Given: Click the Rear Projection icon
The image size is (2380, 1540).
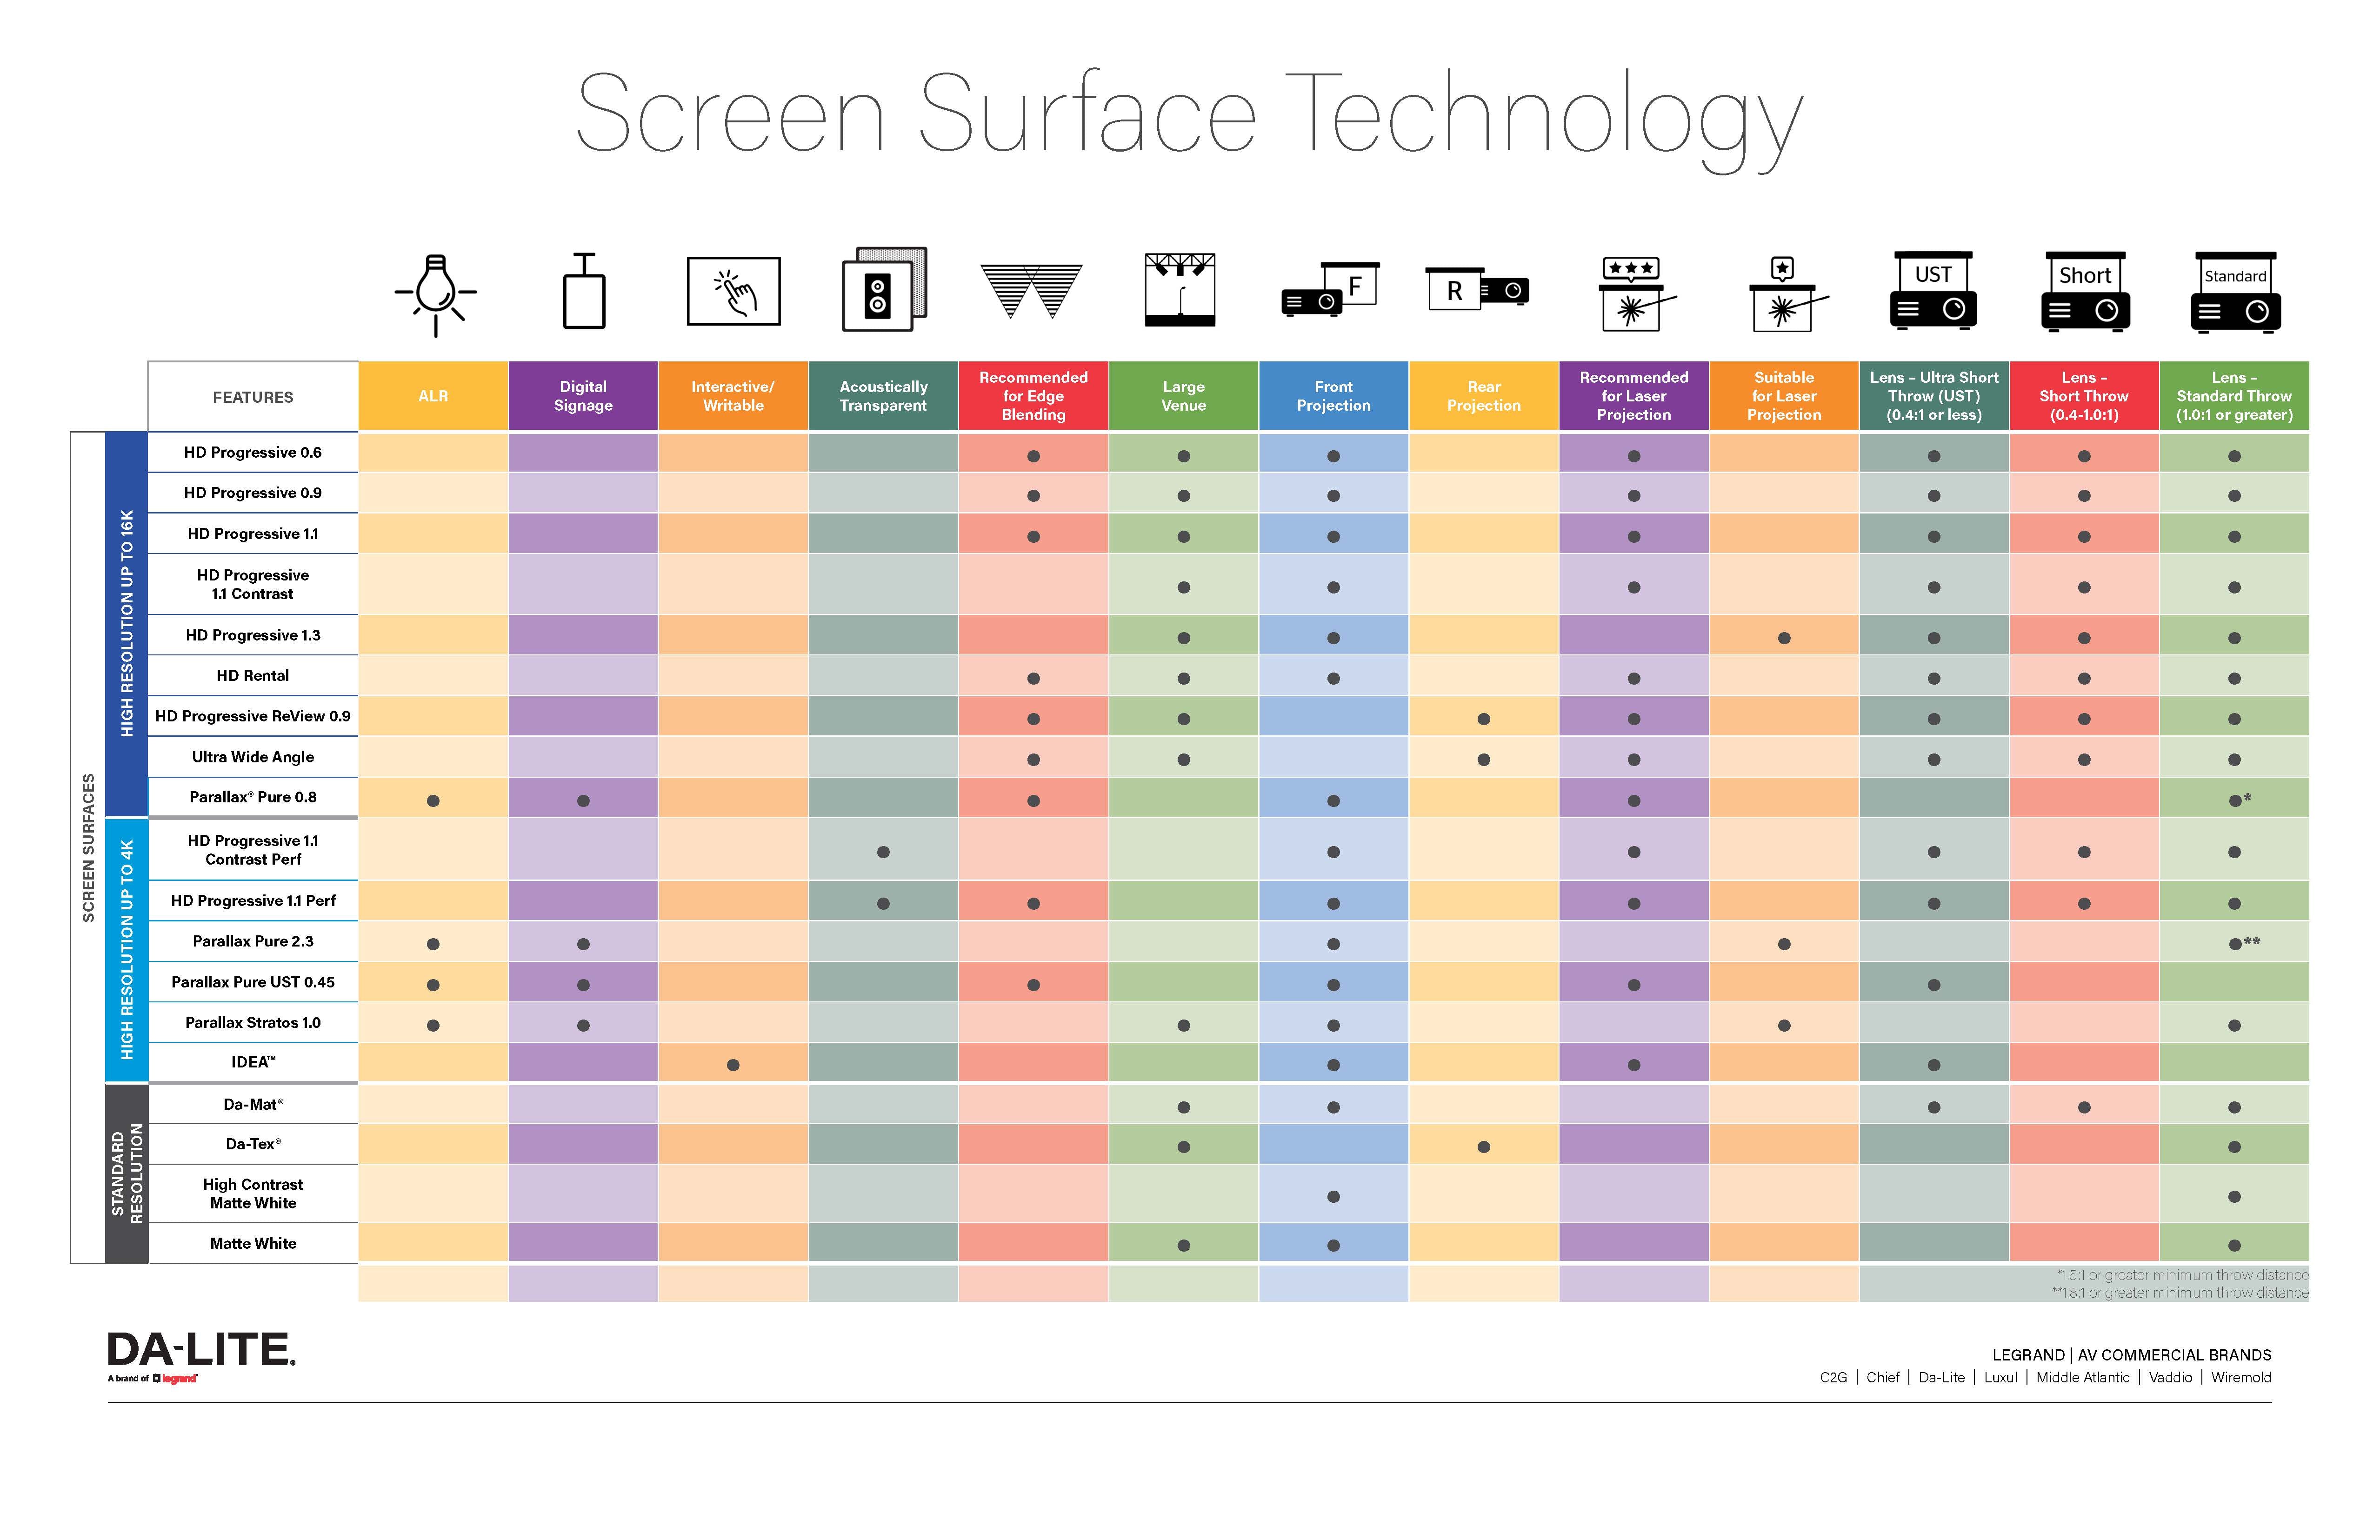Looking at the screenshot, I should [1480, 295].
